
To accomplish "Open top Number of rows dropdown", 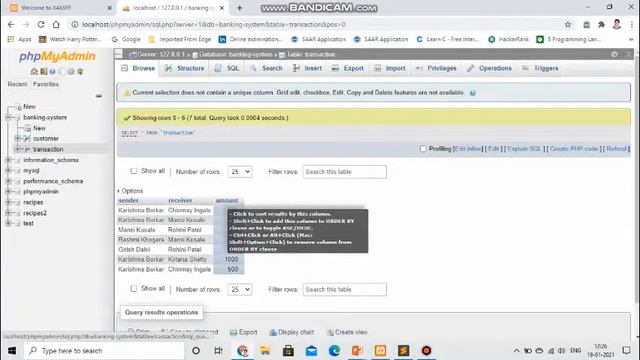I will pos(240,172).
